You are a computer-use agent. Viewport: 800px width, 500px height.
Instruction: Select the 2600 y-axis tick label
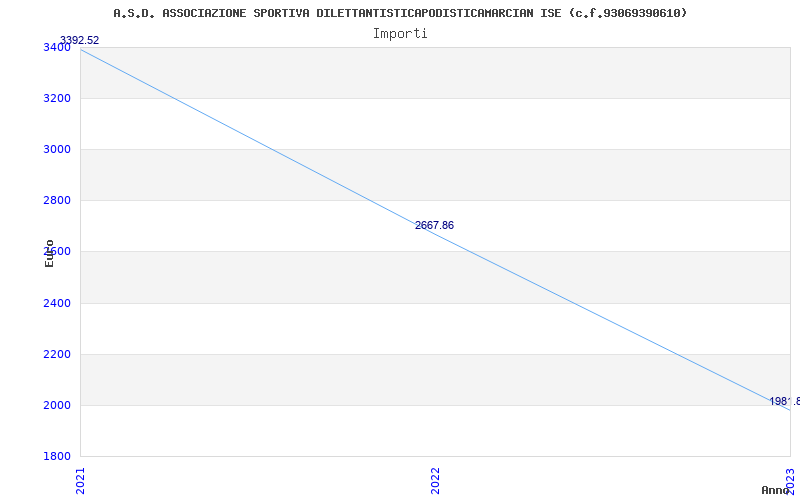pos(57,252)
